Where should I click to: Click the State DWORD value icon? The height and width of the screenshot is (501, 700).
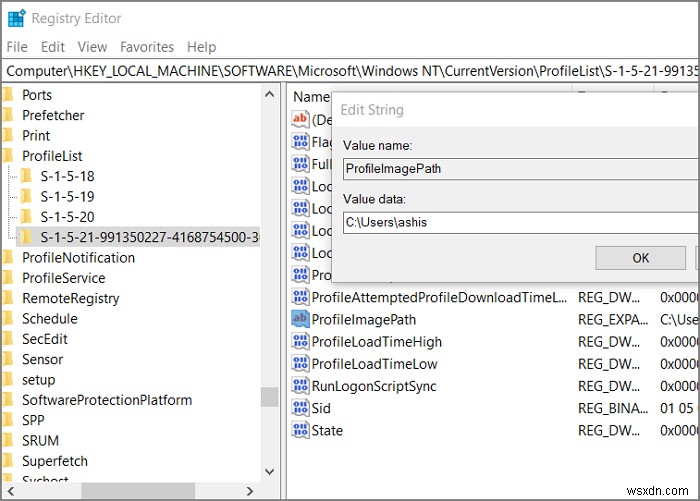[x=300, y=430]
